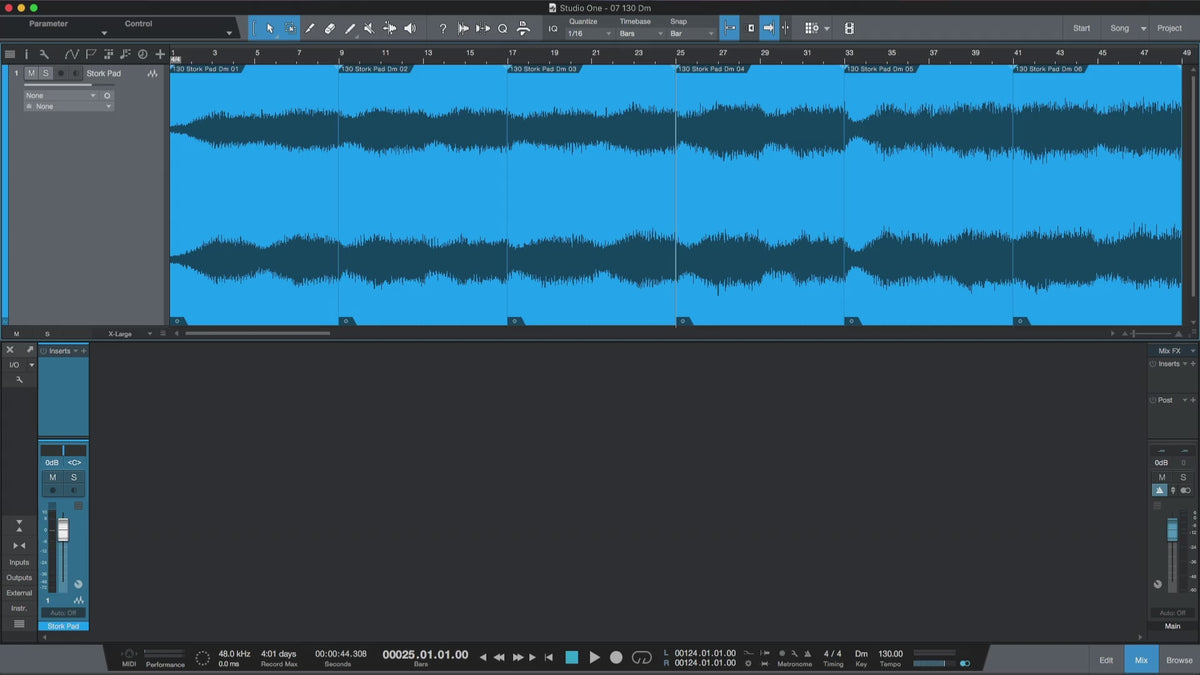Select the Arrow tool in the toolbar
1200x675 pixels.
click(270, 29)
